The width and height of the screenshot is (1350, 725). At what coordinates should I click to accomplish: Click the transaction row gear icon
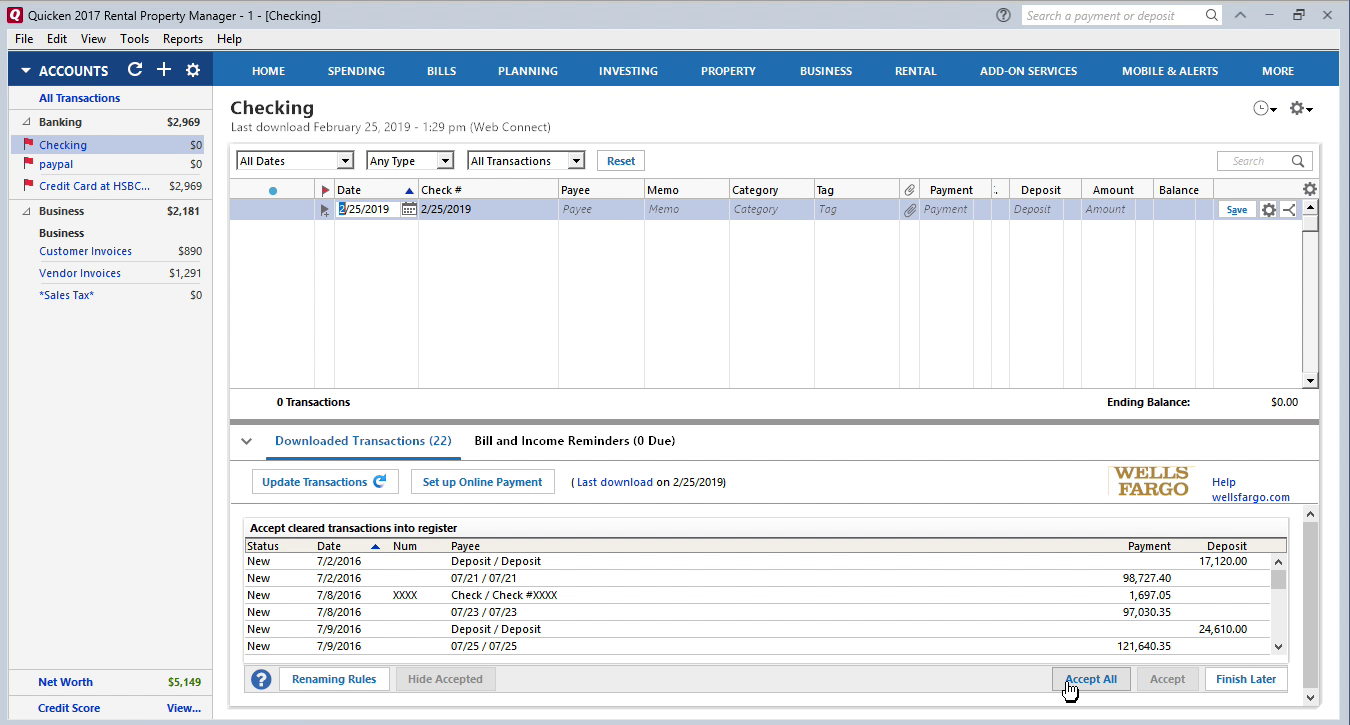[x=1269, y=209]
